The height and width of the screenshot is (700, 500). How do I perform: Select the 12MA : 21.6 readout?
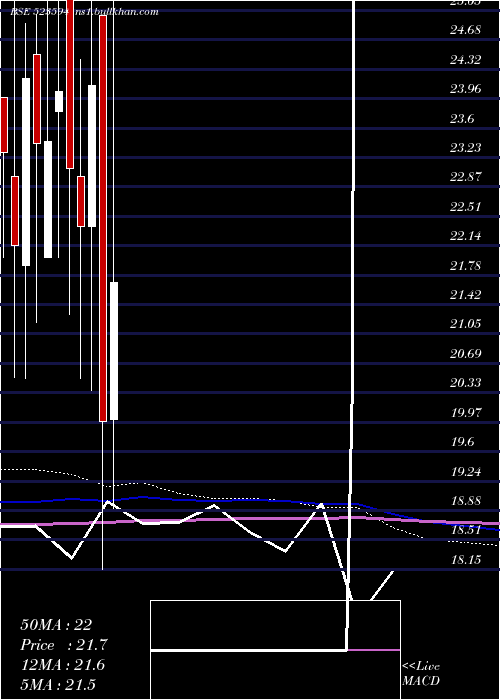[62, 665]
